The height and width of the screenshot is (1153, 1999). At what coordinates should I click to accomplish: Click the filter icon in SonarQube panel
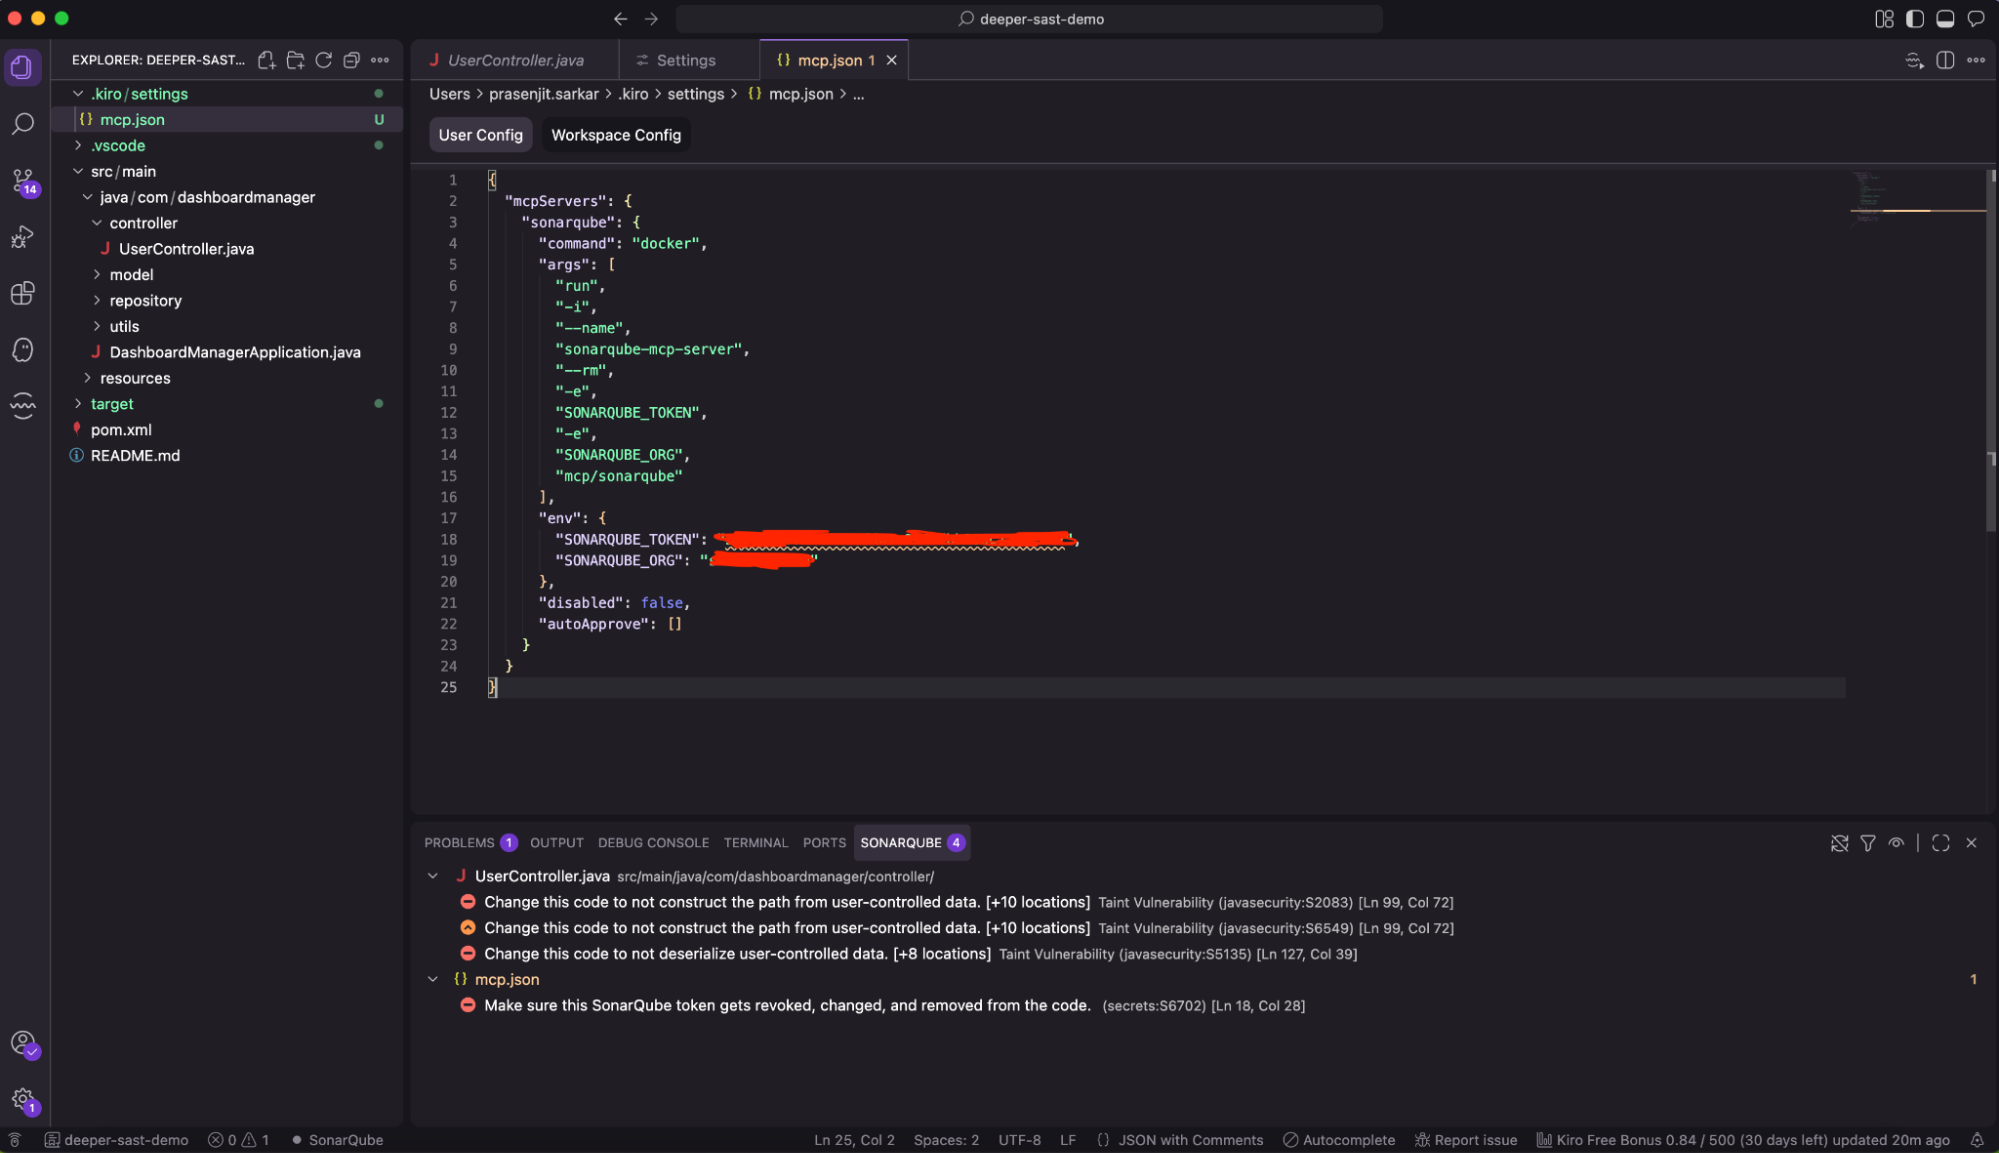pos(1867,843)
